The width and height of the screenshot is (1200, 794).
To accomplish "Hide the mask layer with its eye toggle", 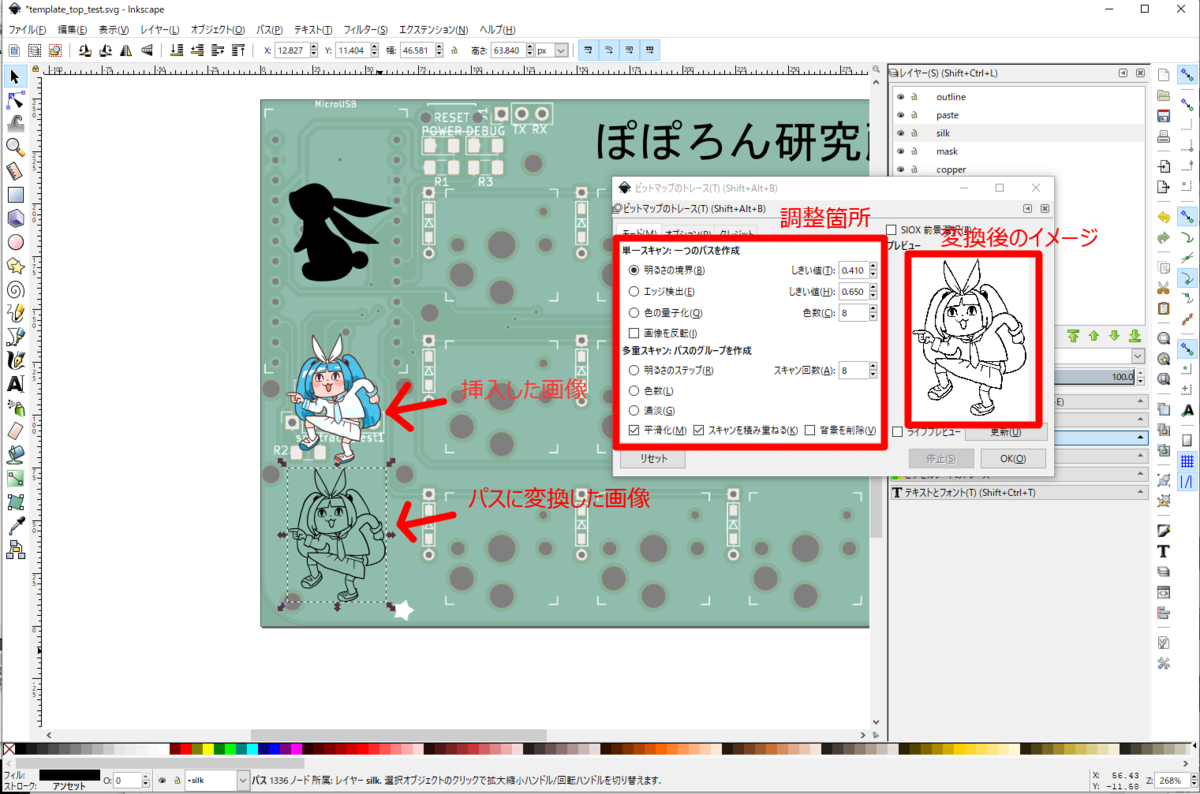I will pos(900,151).
